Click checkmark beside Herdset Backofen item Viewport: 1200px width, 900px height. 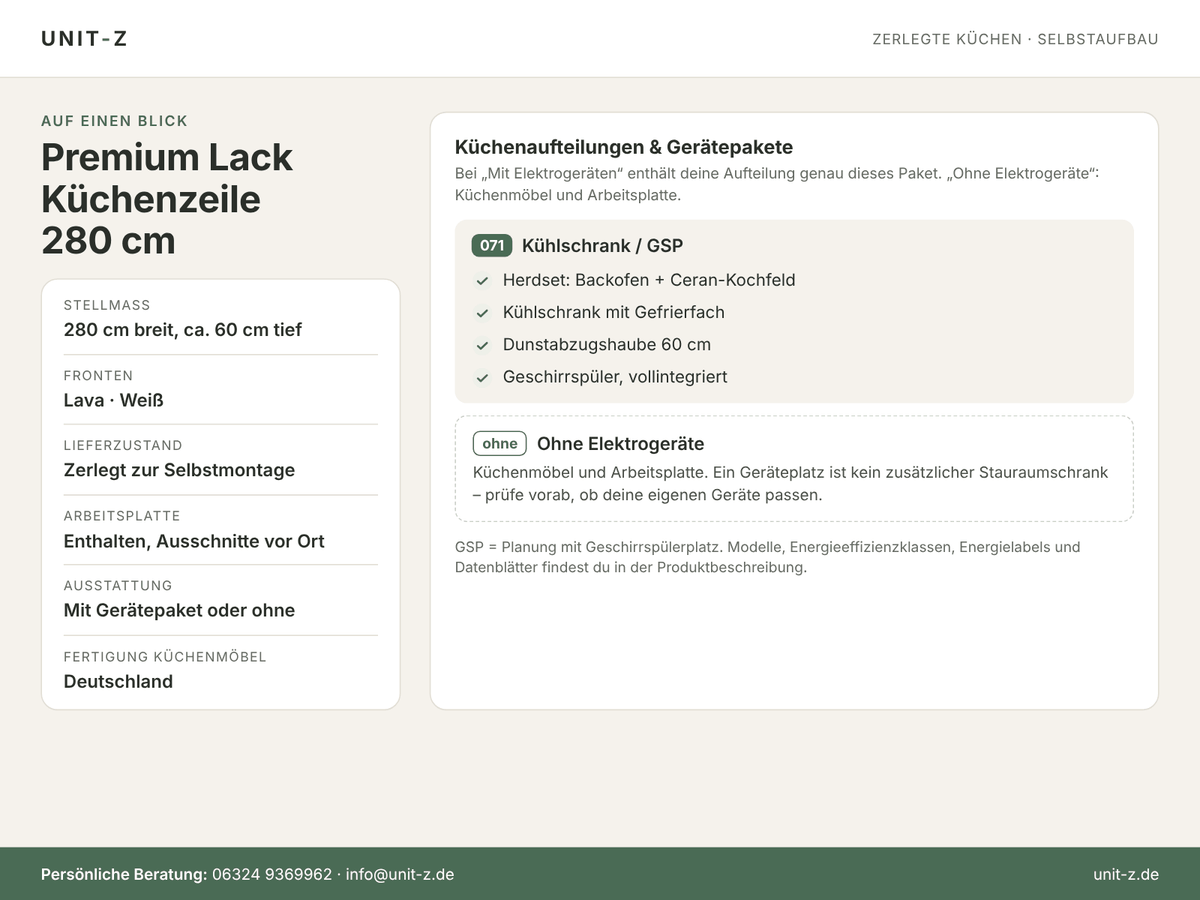coord(482,281)
